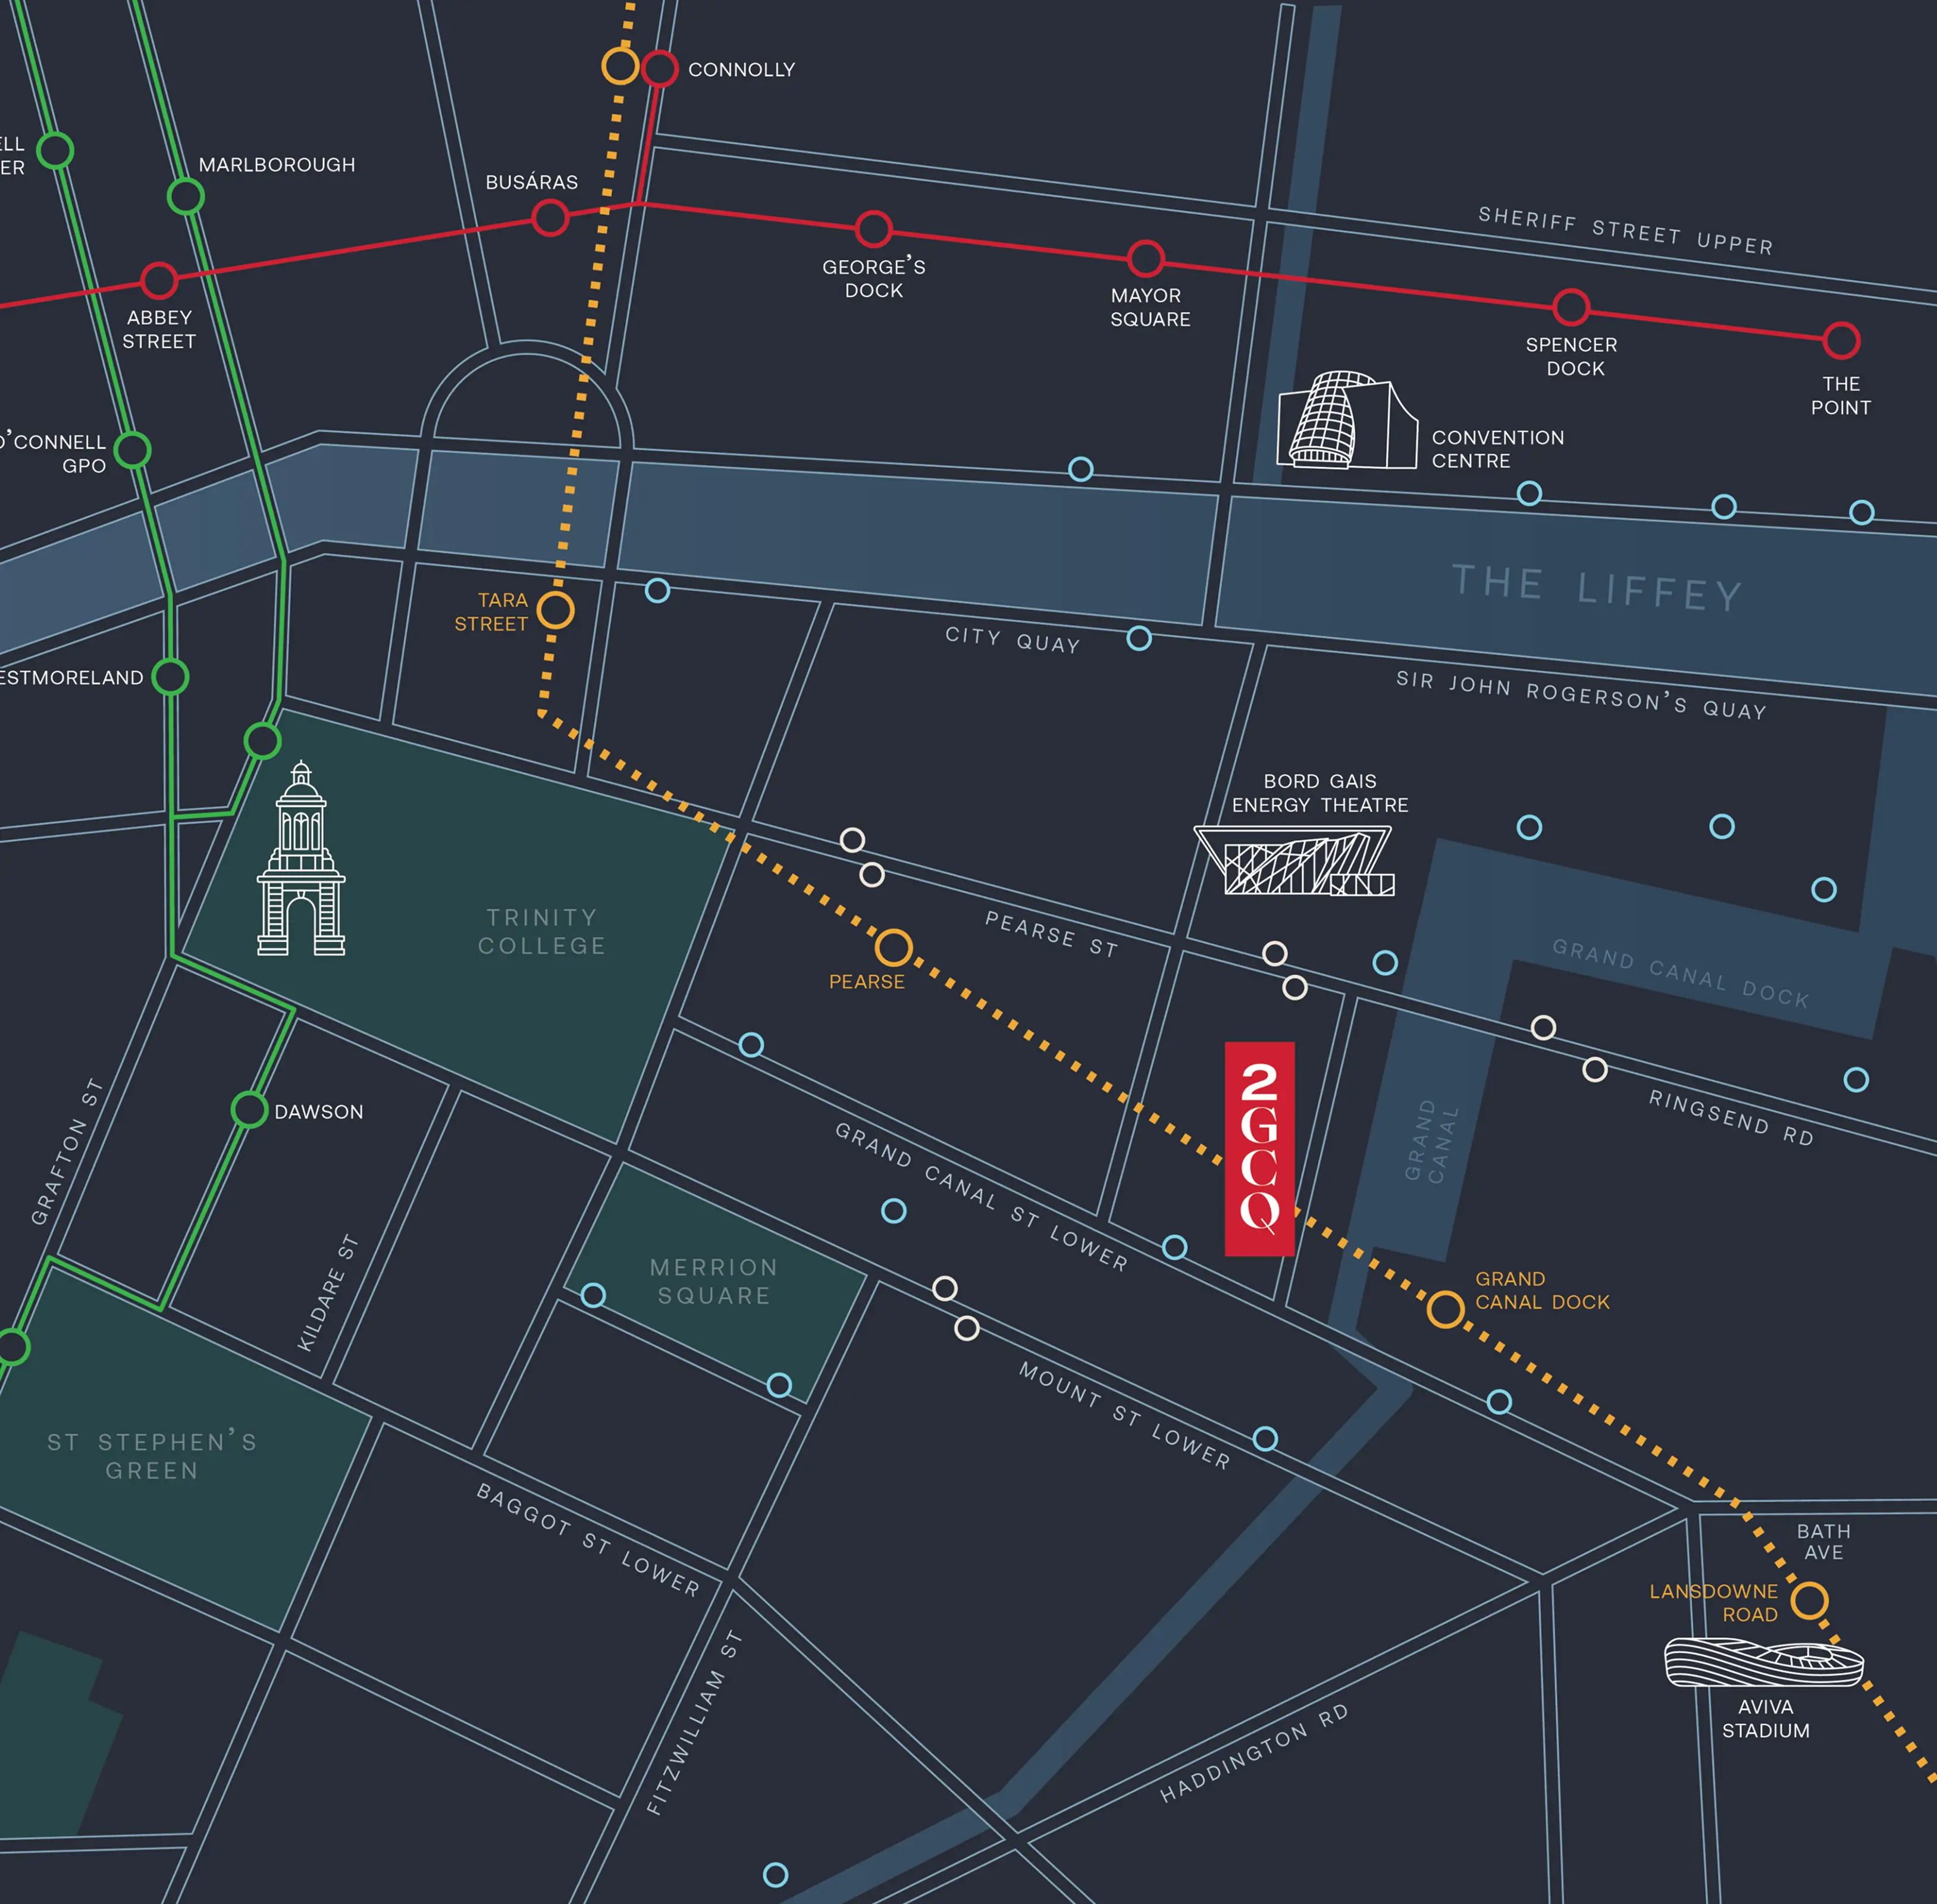Select the Lansdowne Road station marker
This screenshot has height=1904, width=1937.
(1809, 1600)
